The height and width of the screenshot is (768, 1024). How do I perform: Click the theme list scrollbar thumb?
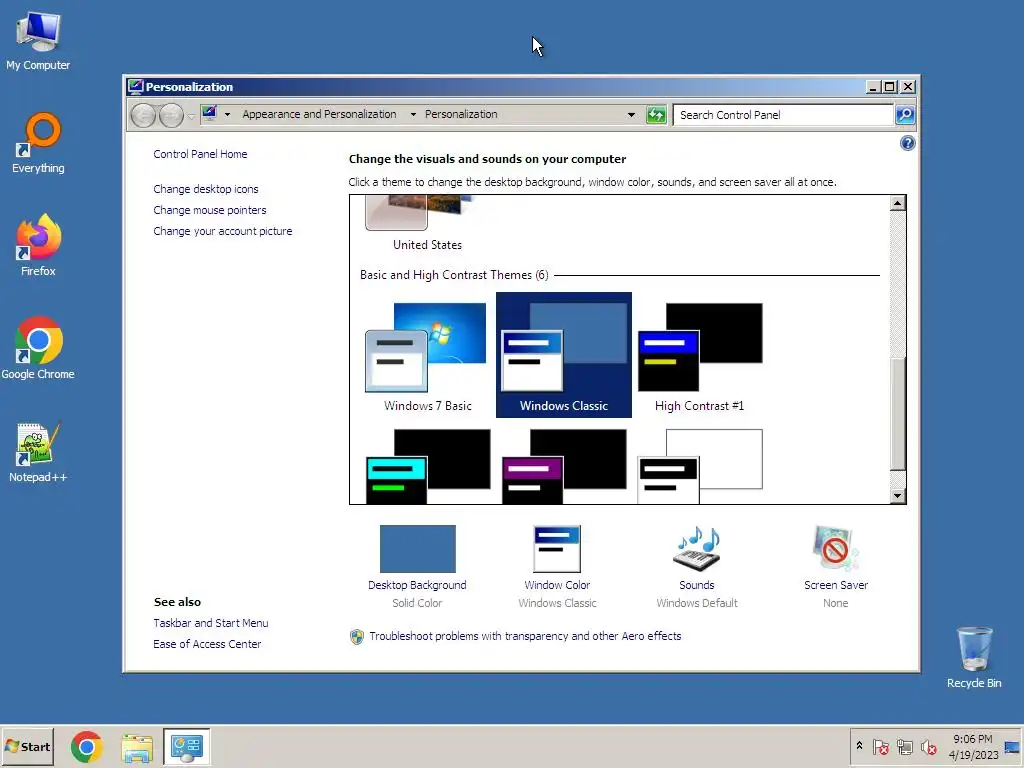coord(897,413)
